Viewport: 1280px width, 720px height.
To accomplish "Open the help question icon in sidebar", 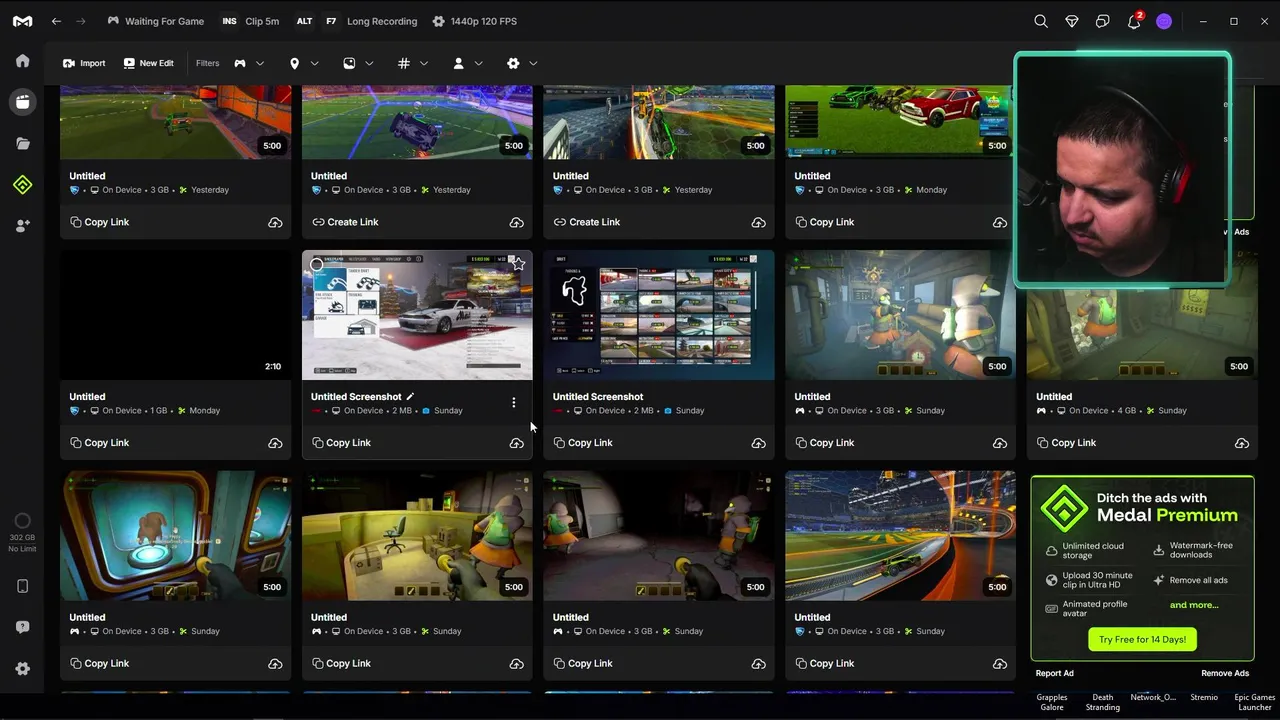I will (x=22, y=627).
